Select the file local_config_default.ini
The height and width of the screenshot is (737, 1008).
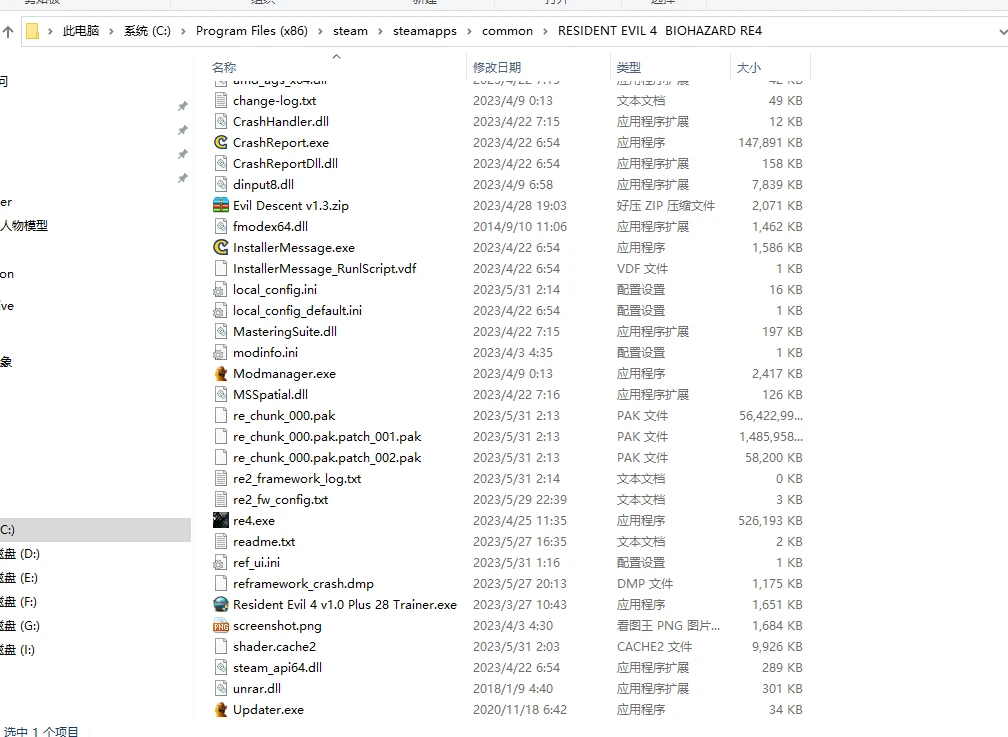coord(297,311)
